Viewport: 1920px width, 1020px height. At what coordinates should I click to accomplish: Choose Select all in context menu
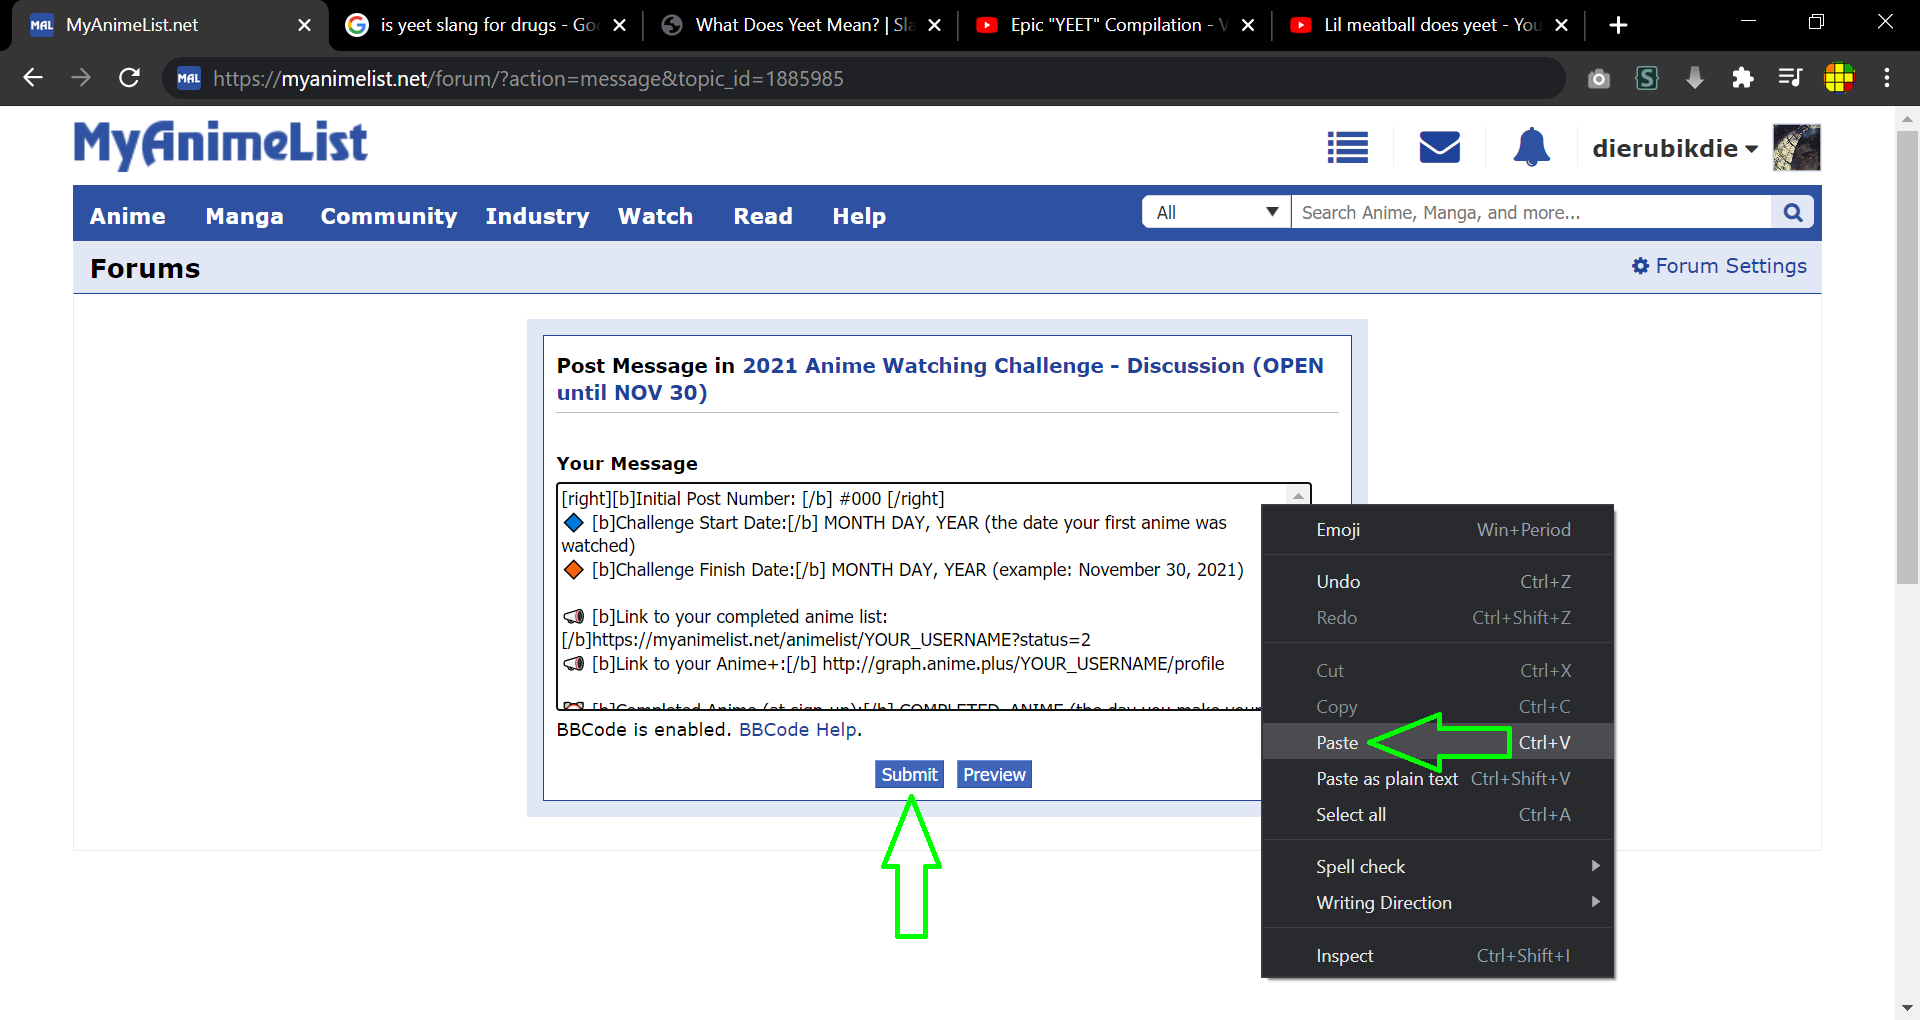(x=1350, y=814)
